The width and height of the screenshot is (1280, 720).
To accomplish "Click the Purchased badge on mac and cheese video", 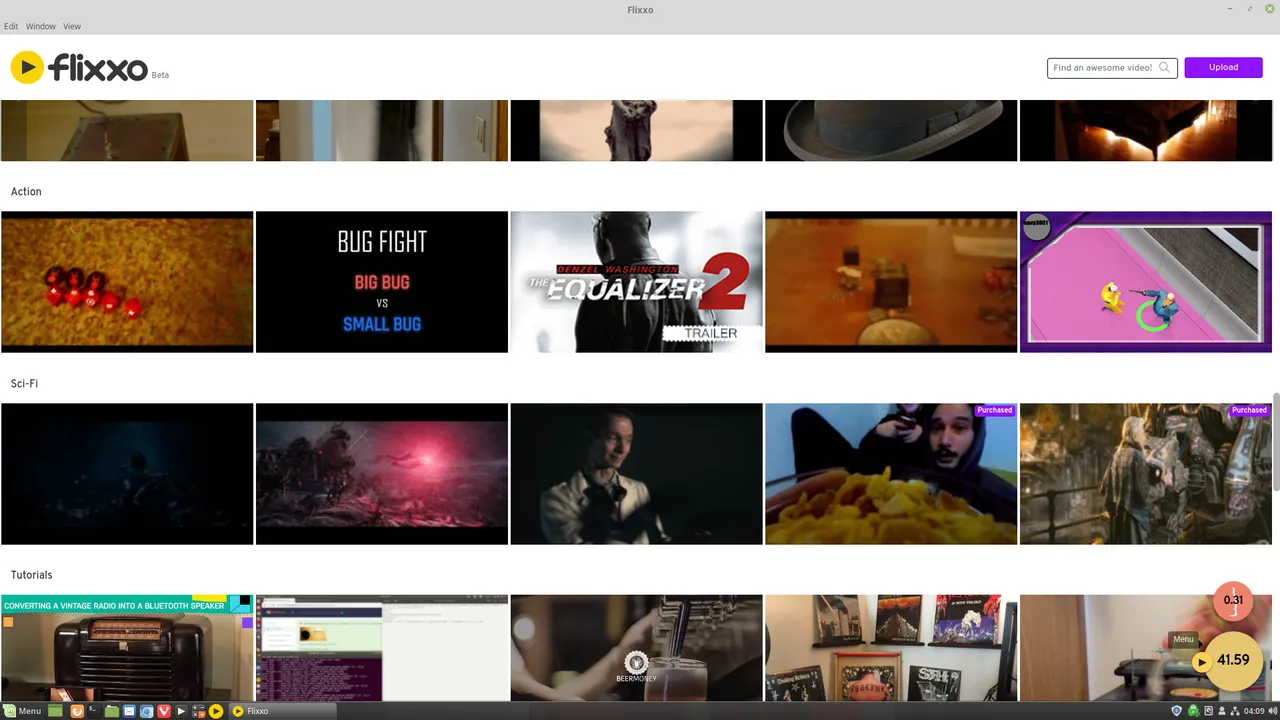I will 995,410.
